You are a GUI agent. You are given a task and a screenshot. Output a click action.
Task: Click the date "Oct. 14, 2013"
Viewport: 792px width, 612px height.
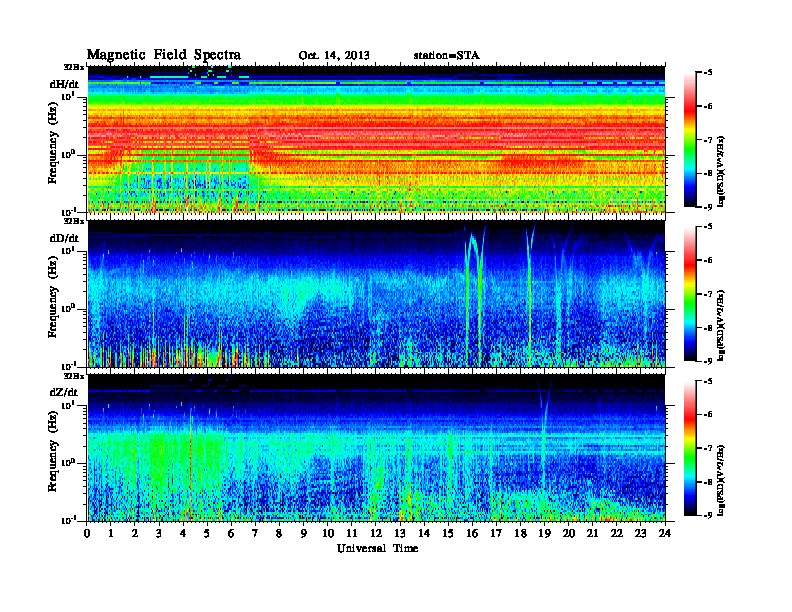[x=334, y=55]
